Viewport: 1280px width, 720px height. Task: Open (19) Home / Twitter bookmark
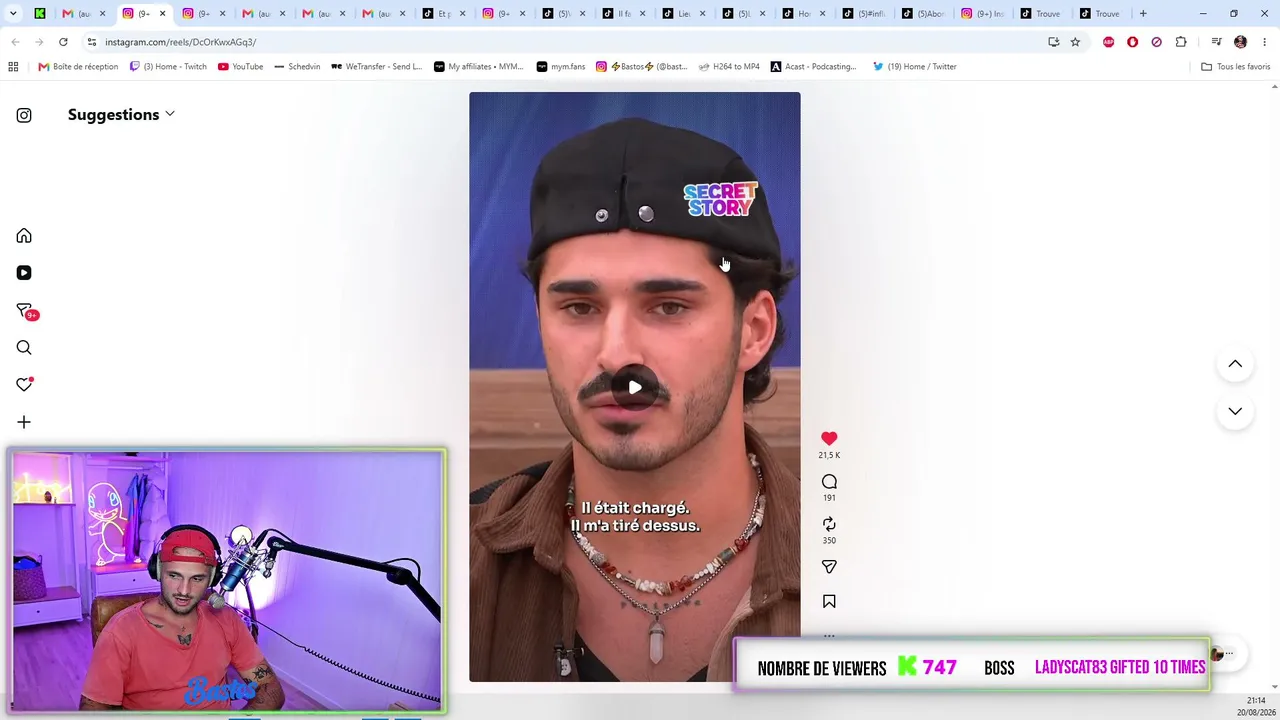(x=914, y=67)
